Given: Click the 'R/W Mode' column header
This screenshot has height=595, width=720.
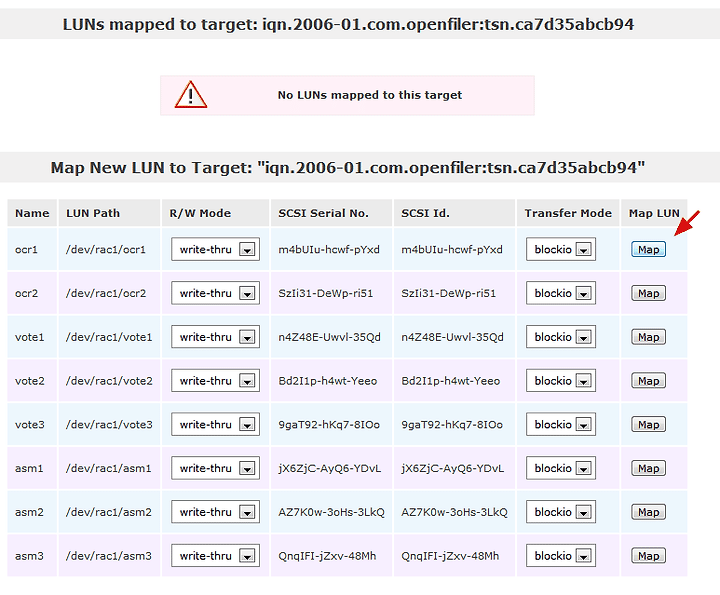Looking at the screenshot, I should (x=215, y=213).
